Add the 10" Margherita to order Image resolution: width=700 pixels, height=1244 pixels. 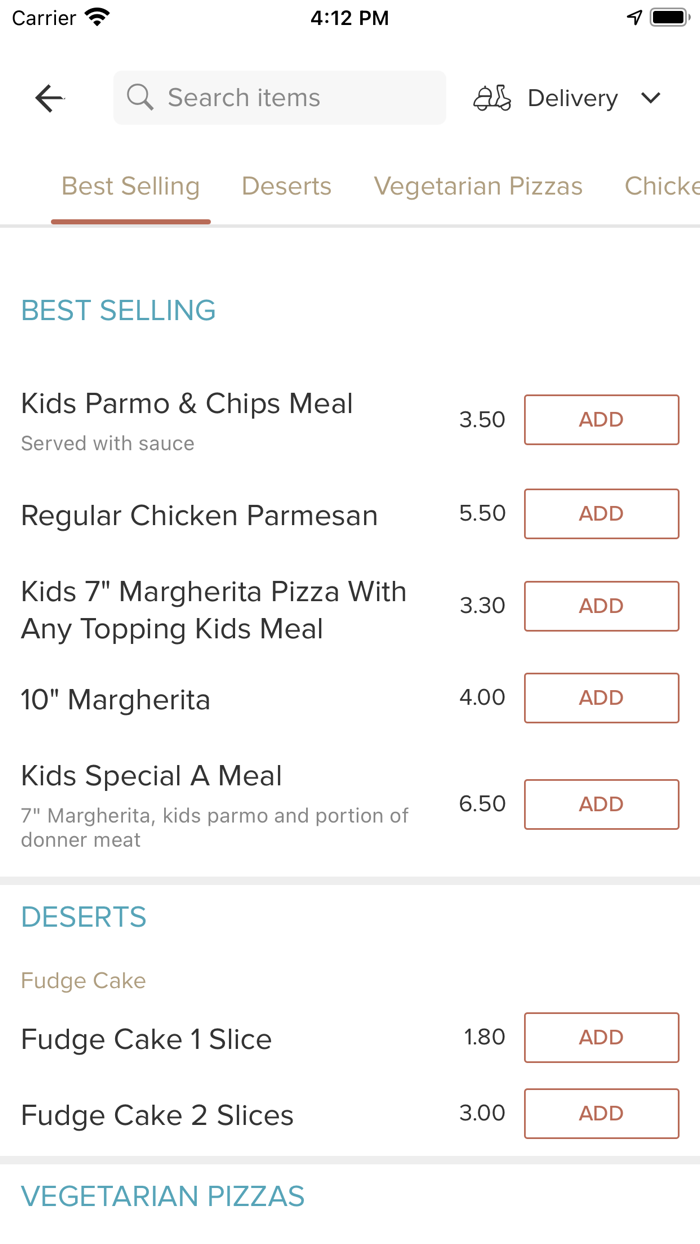click(601, 697)
